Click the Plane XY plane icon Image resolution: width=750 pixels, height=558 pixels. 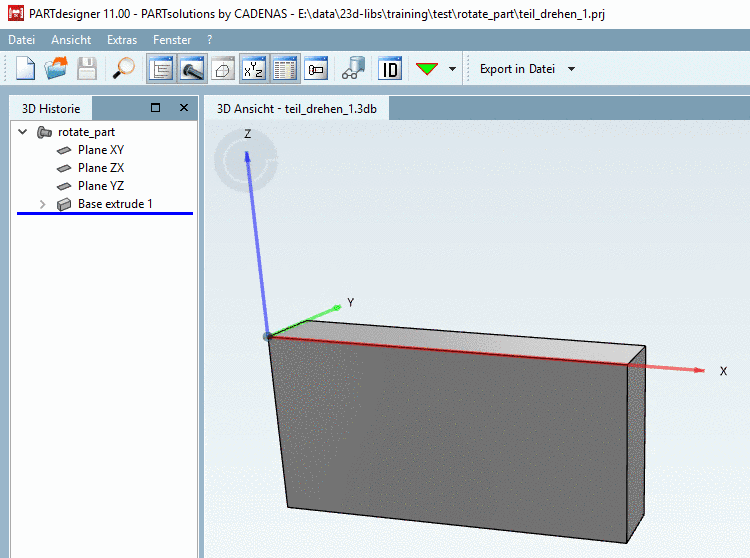pos(64,150)
